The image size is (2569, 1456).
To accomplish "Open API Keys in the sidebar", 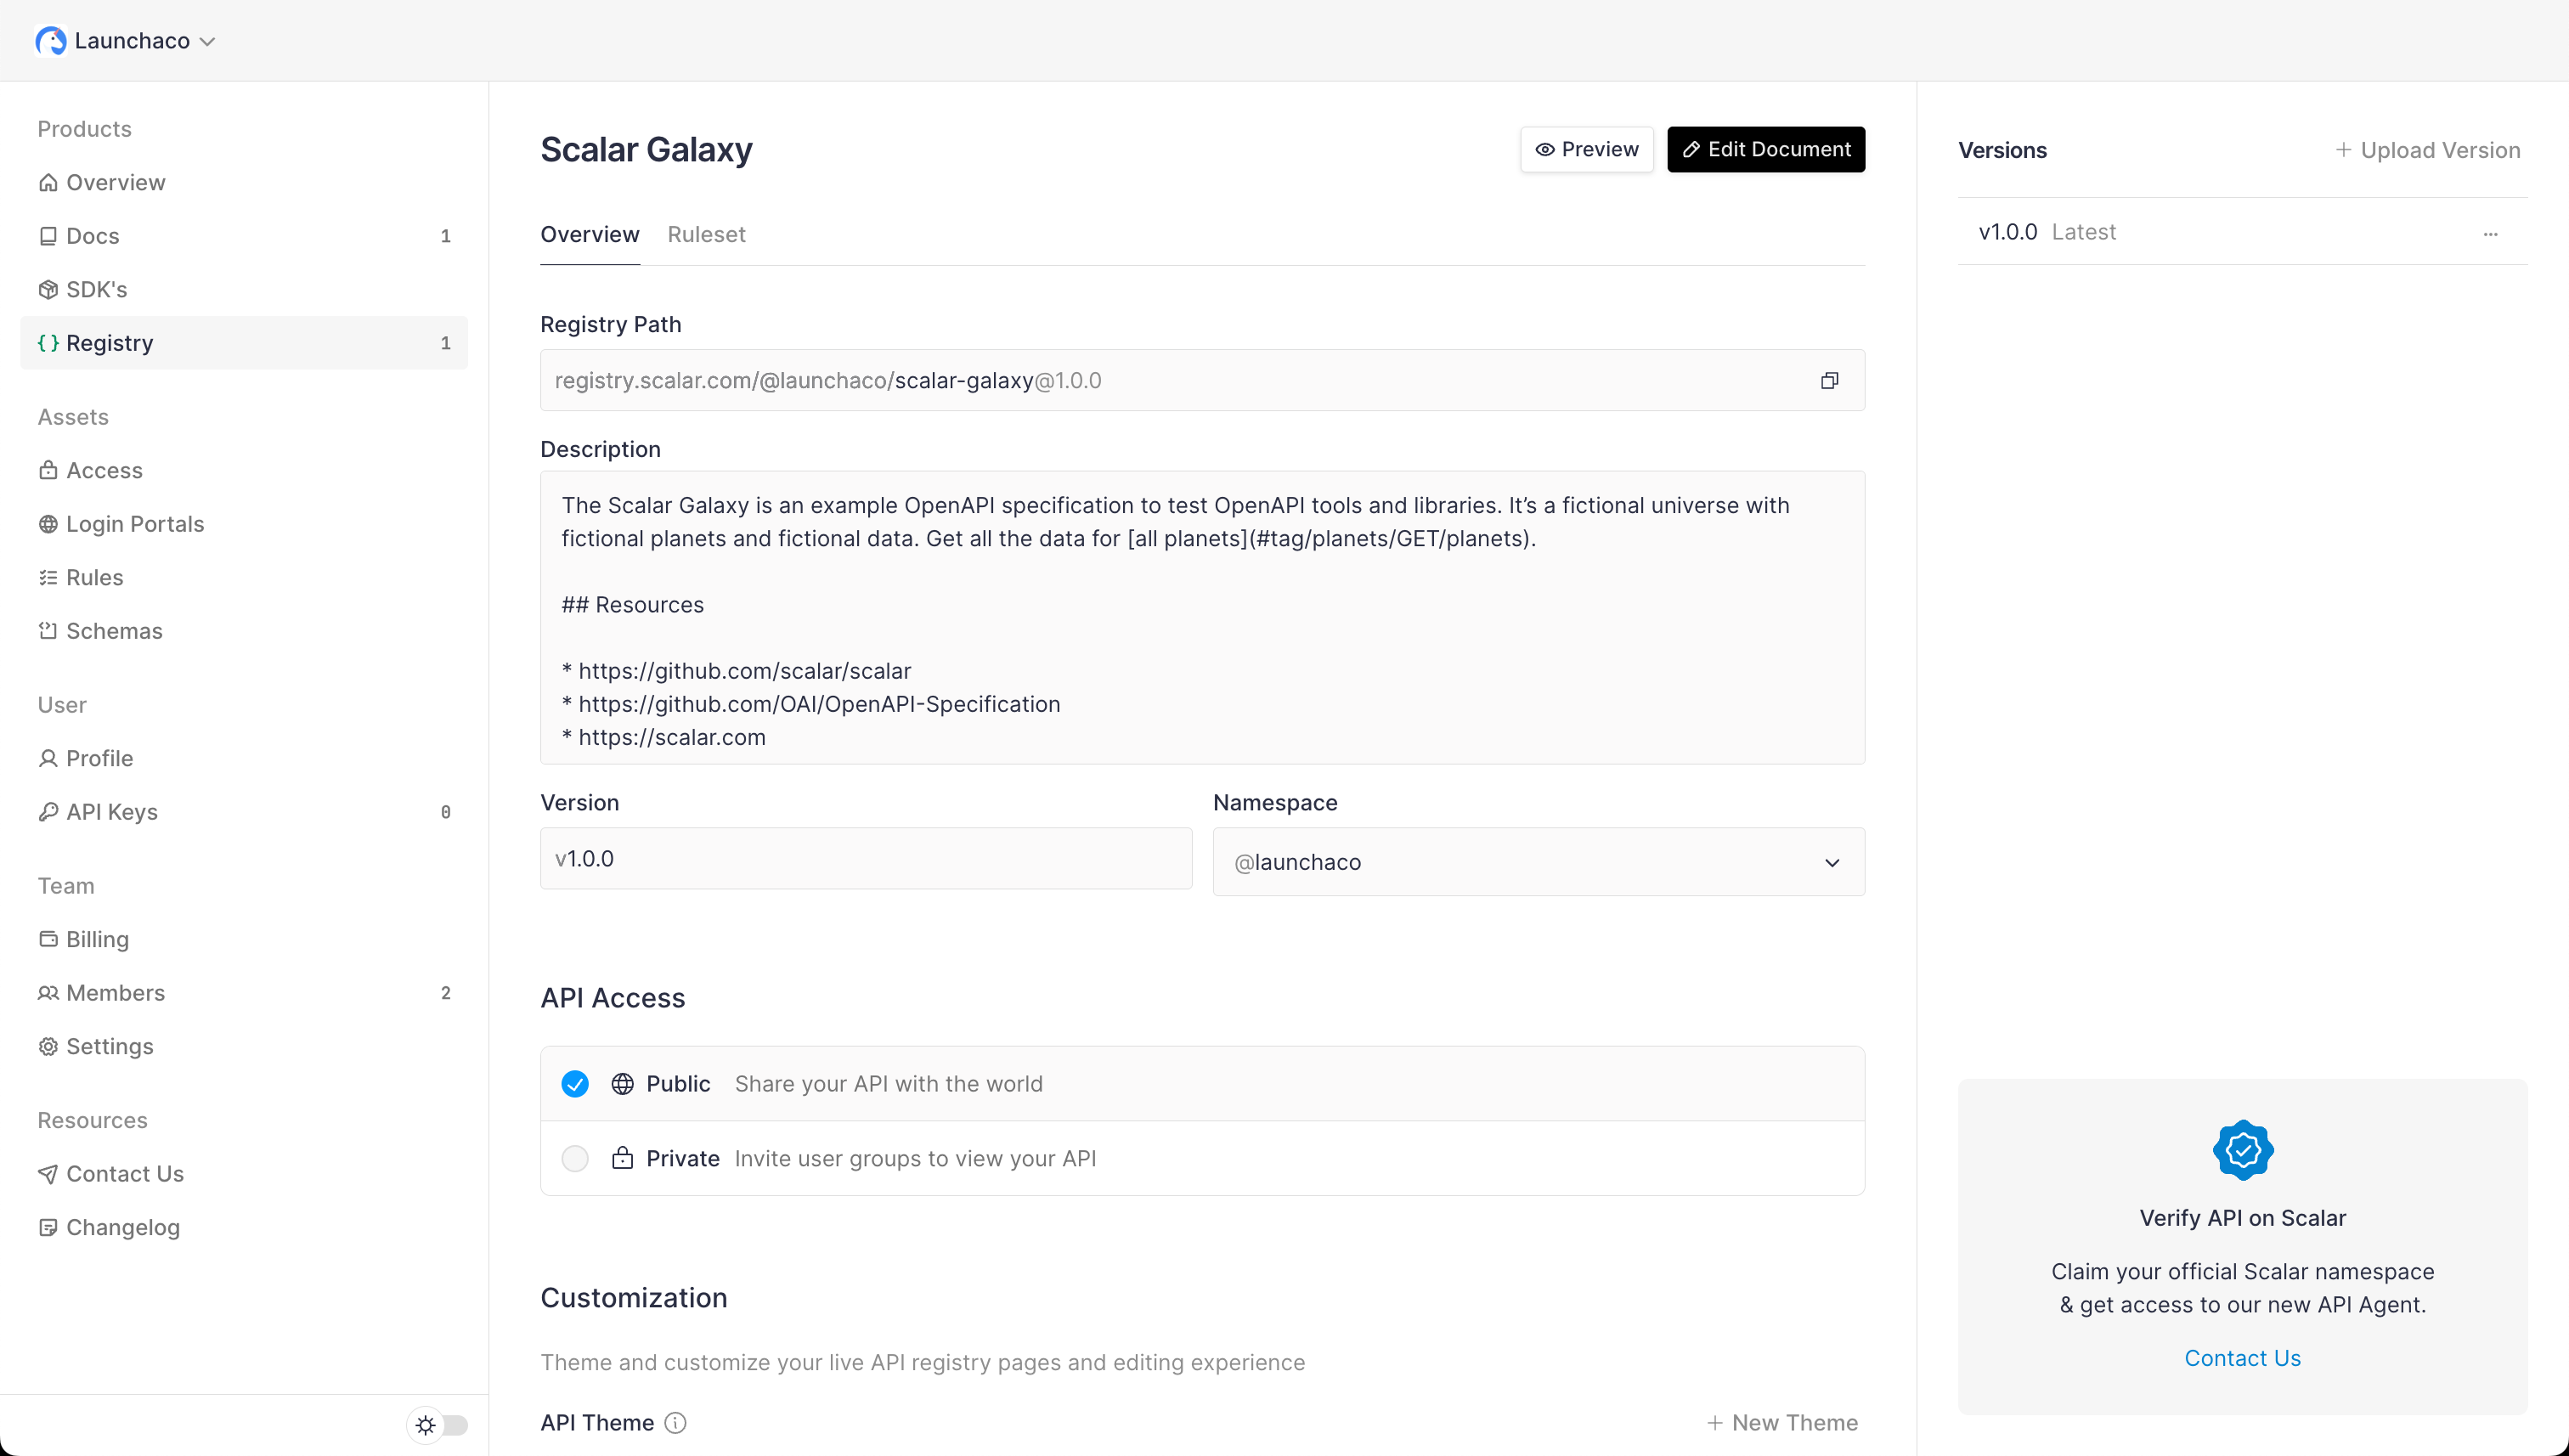I will pos(244,812).
